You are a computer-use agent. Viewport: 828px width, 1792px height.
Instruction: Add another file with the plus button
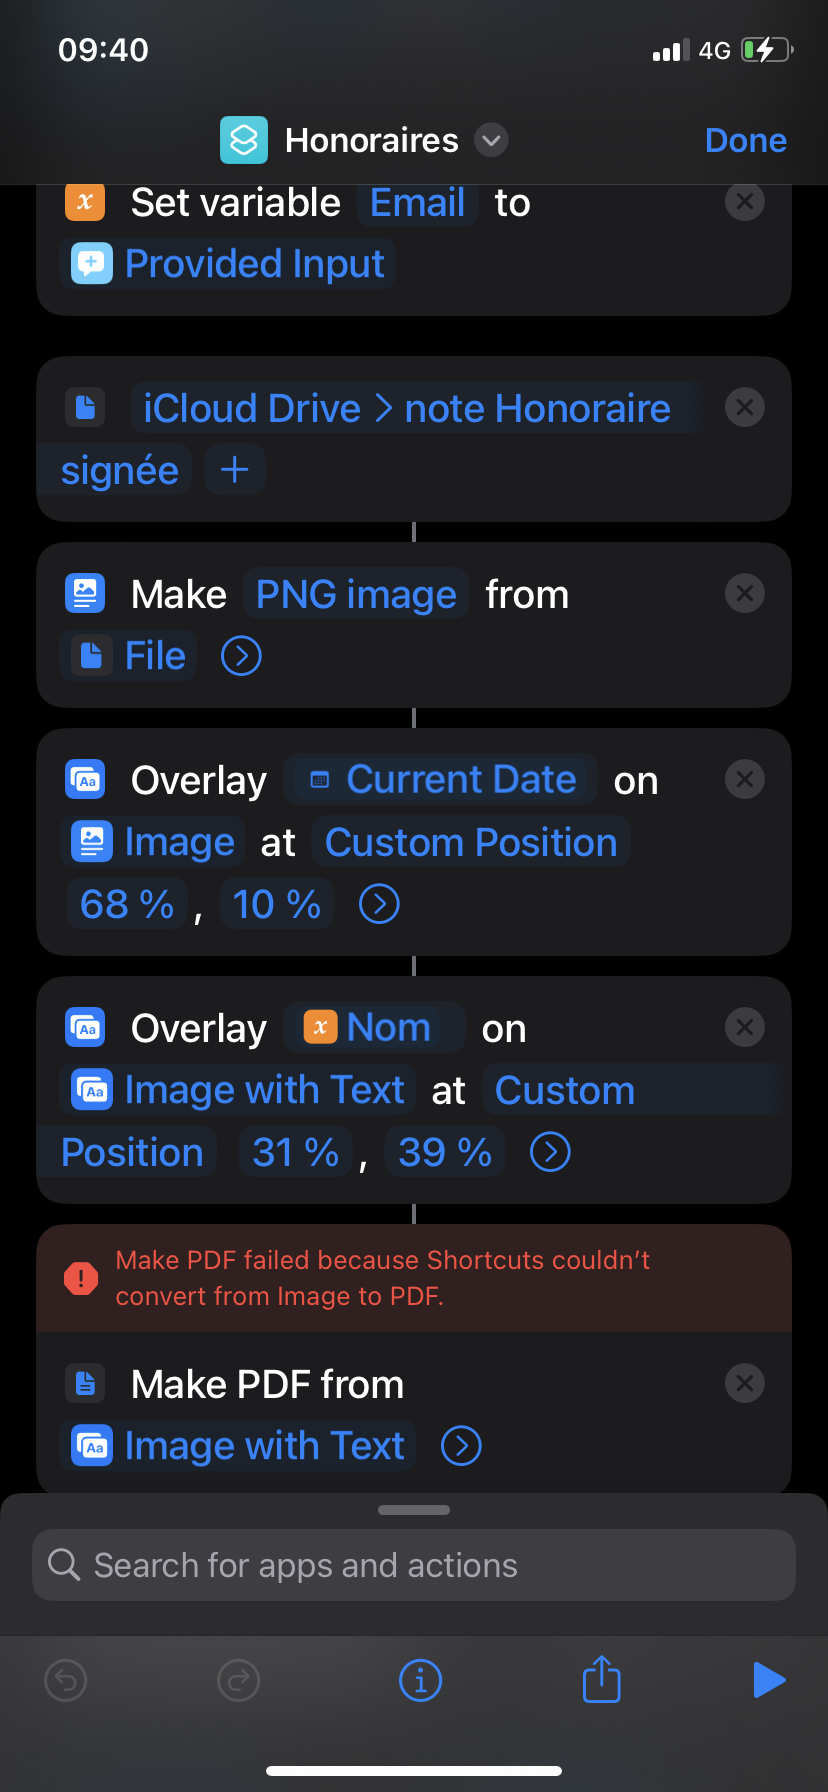234,469
